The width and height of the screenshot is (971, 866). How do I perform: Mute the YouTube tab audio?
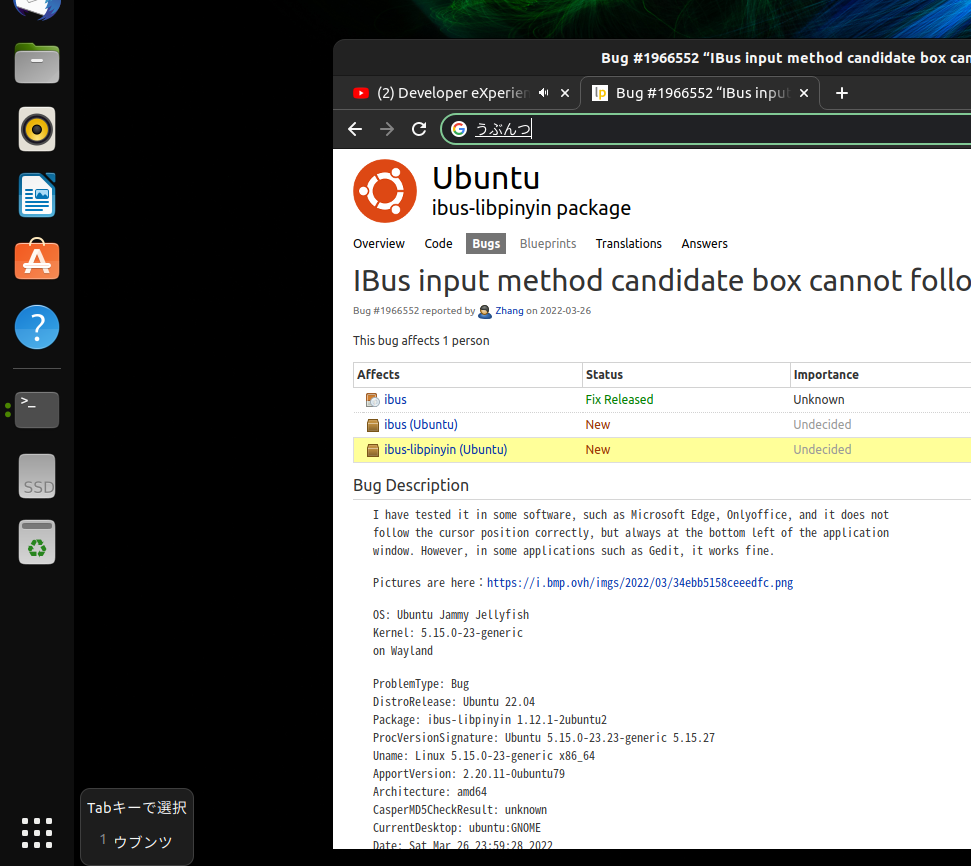pyautogui.click(x=542, y=92)
